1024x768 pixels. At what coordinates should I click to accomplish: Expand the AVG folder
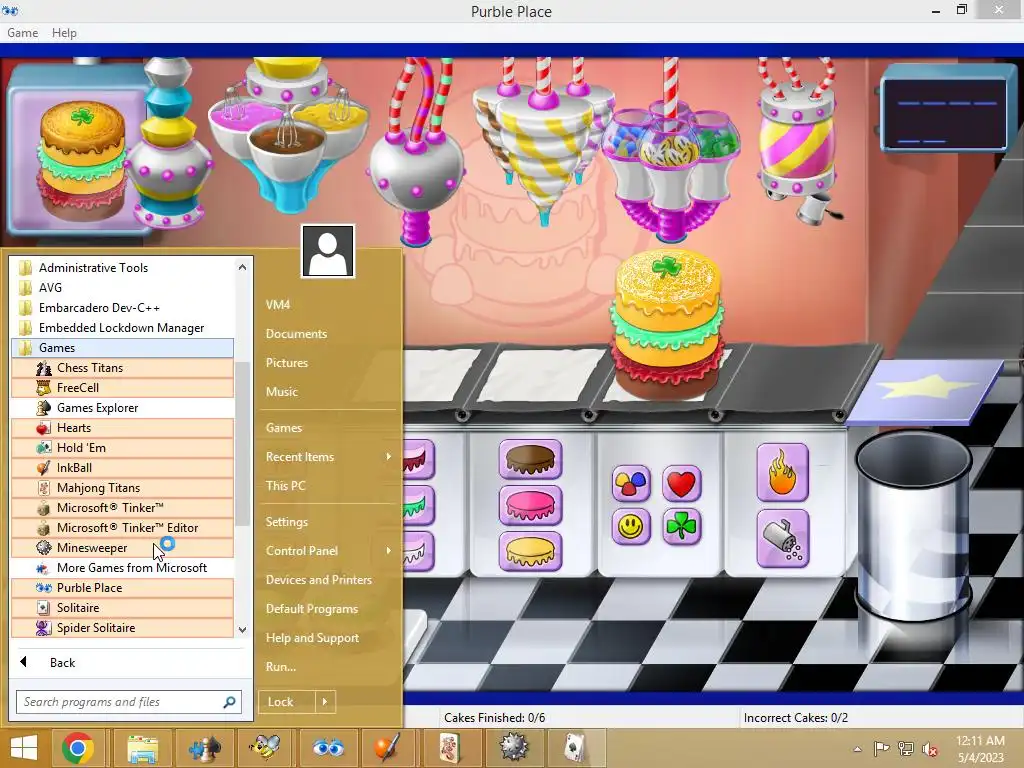pyautogui.click(x=122, y=288)
